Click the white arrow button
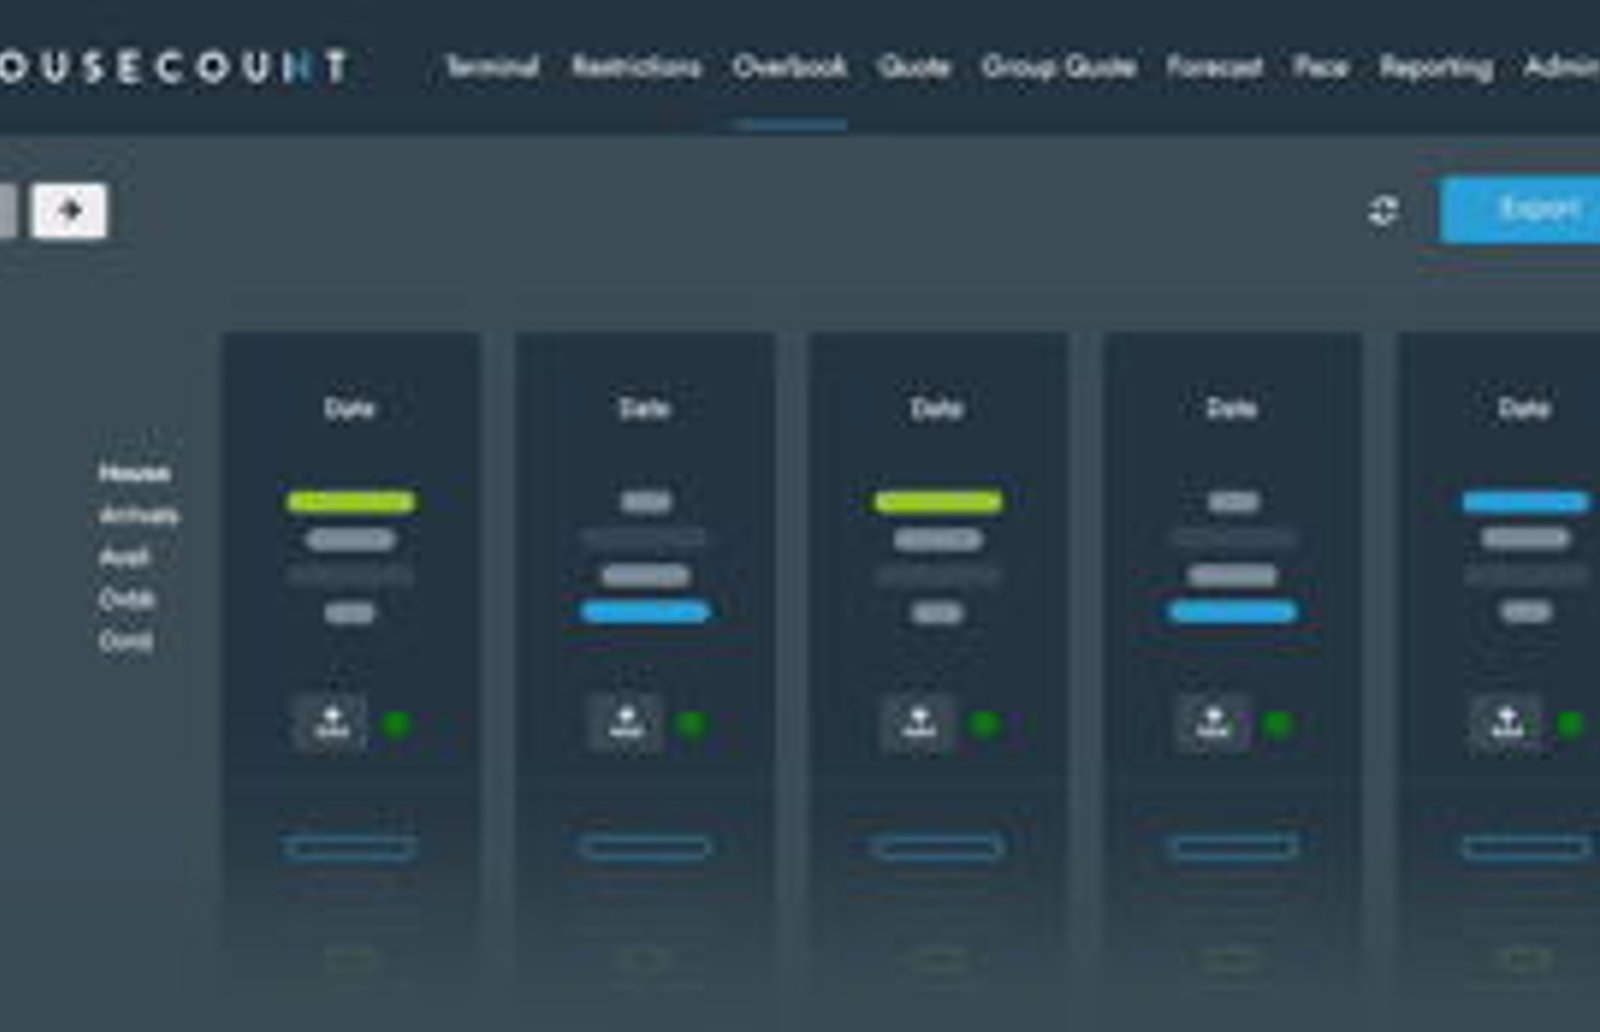The image size is (1600, 1032). coord(69,211)
